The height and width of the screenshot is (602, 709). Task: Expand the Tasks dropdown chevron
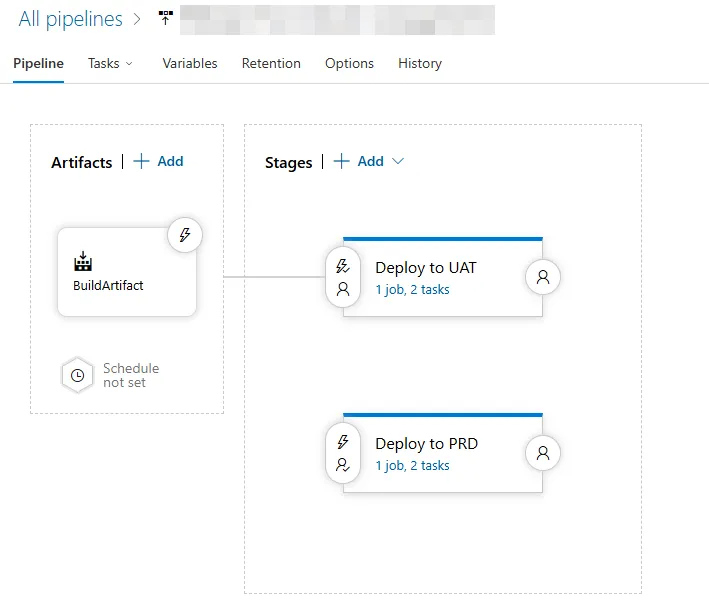(129, 64)
